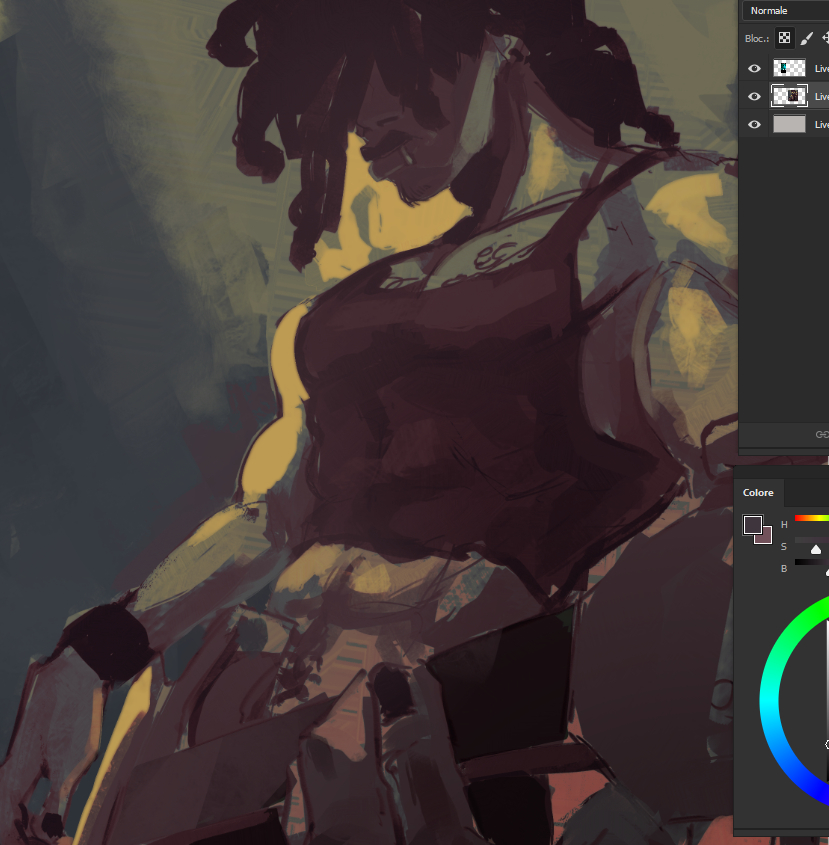The height and width of the screenshot is (845, 829).
Task: Click the link layers icon
Action: (822, 434)
